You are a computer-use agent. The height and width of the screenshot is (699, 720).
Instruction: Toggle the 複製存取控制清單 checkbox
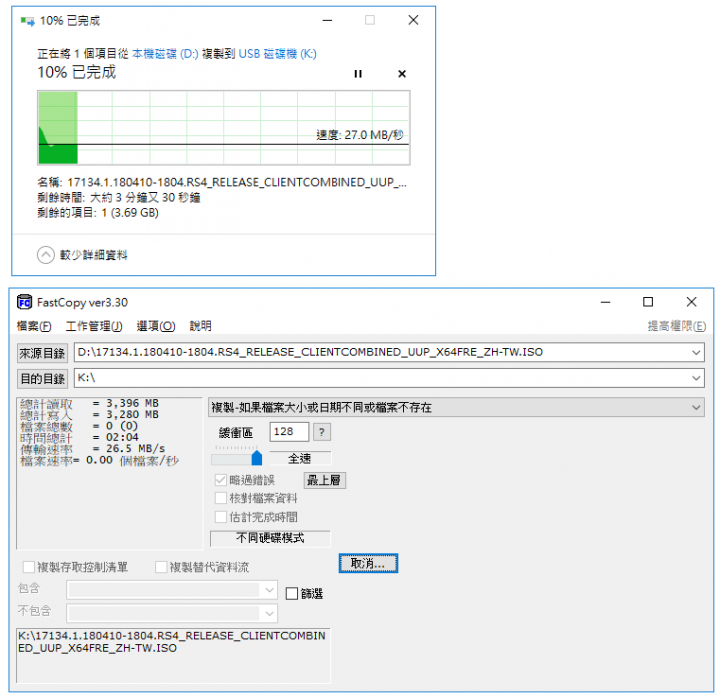coord(29,567)
